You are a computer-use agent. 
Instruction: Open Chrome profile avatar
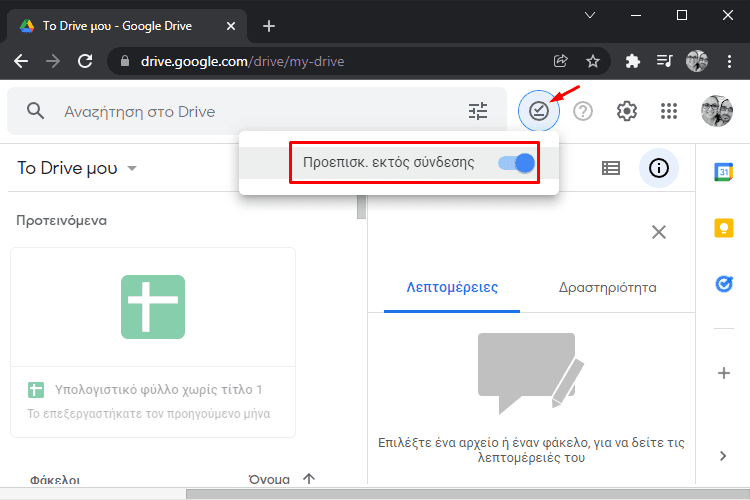click(x=696, y=61)
